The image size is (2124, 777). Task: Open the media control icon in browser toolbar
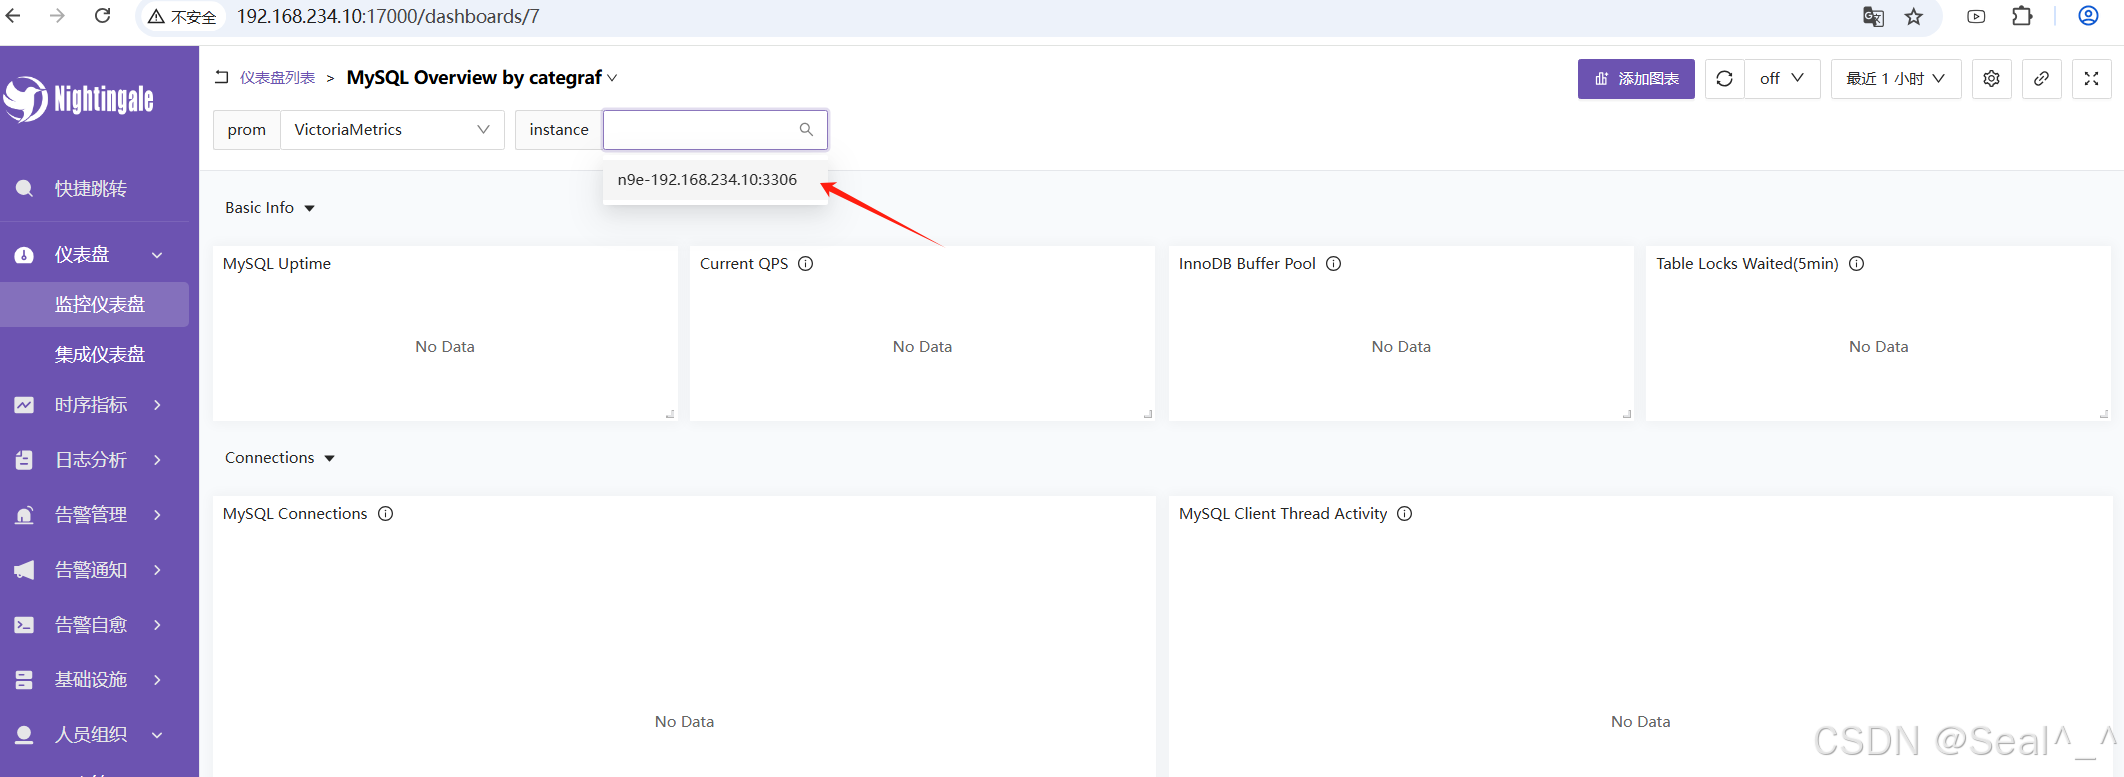[x=1976, y=17]
